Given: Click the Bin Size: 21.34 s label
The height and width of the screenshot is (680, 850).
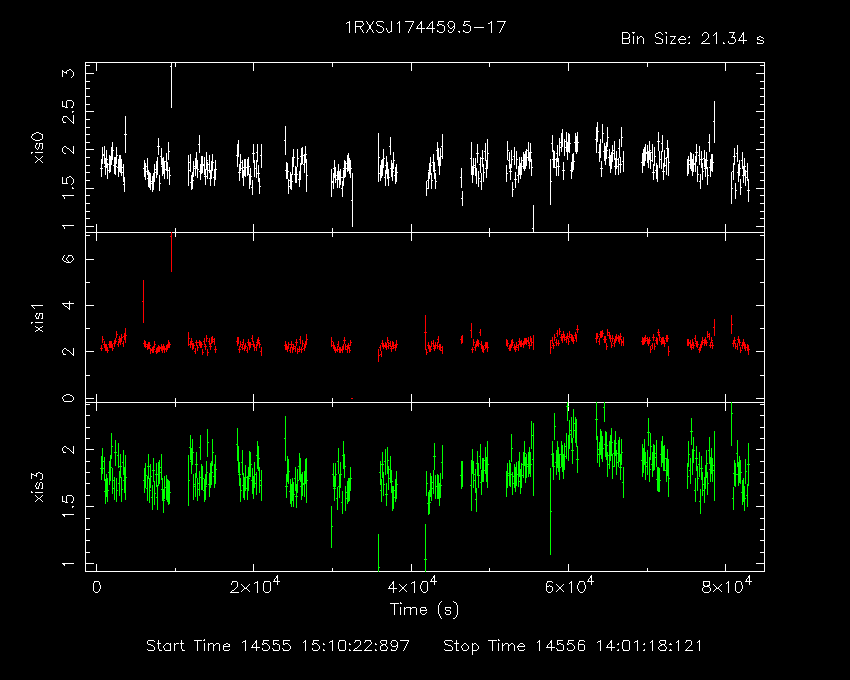Looking at the screenshot, I should [x=692, y=39].
